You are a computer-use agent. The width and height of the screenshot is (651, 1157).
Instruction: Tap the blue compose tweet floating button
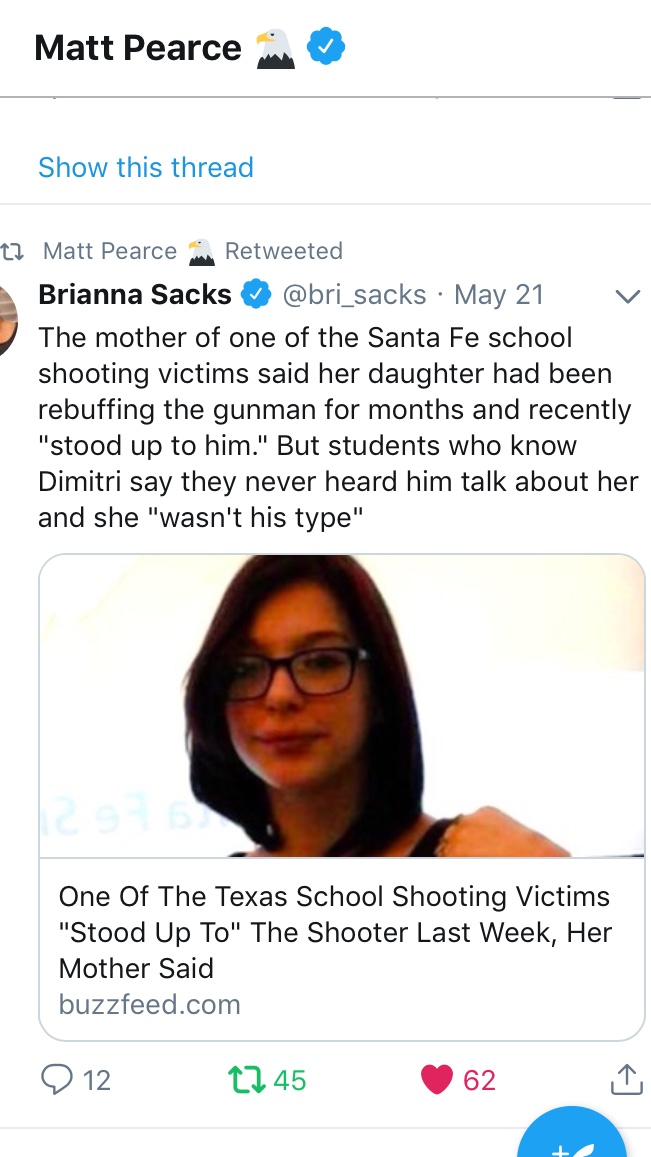pyautogui.click(x=572, y=1133)
